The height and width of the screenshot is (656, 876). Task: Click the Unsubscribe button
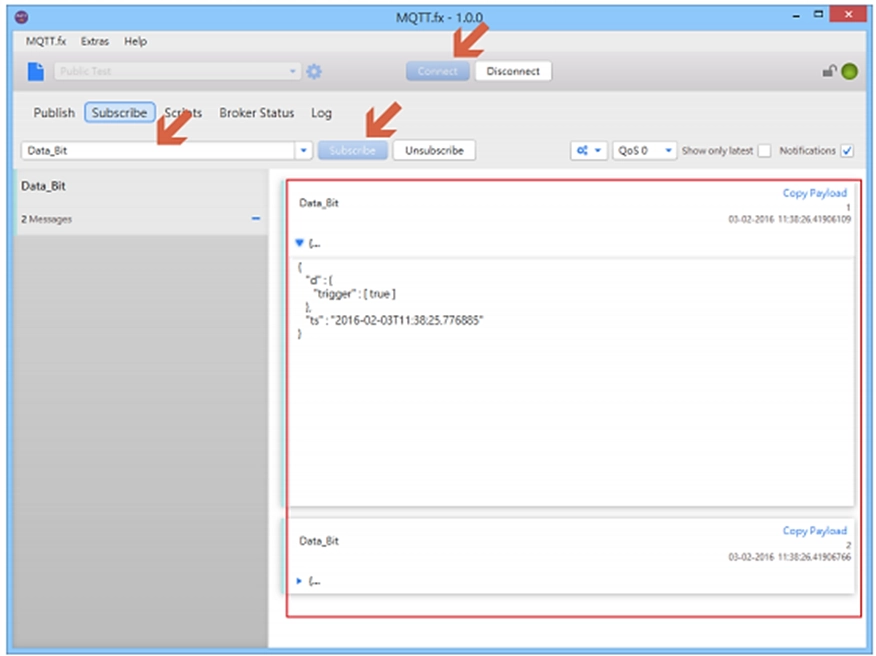[434, 150]
